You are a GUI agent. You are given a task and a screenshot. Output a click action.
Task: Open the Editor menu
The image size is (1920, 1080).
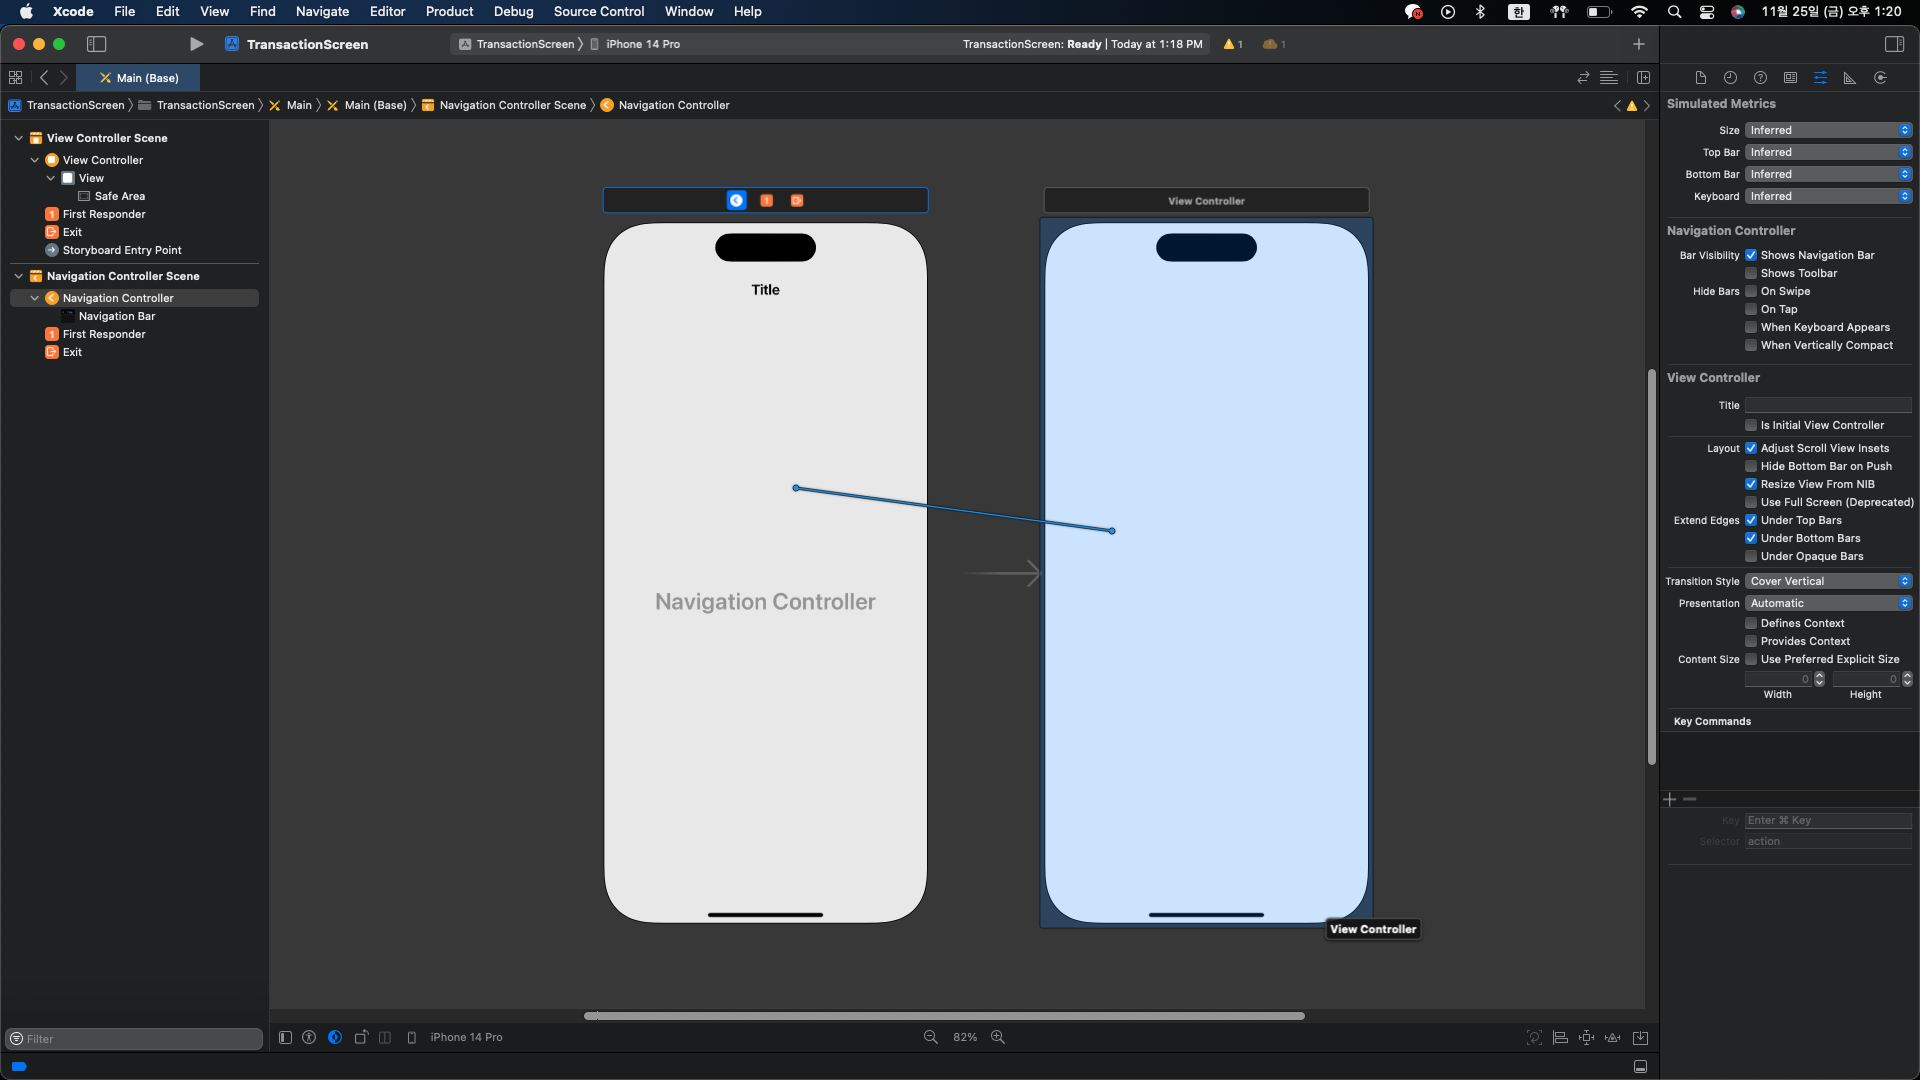387,12
